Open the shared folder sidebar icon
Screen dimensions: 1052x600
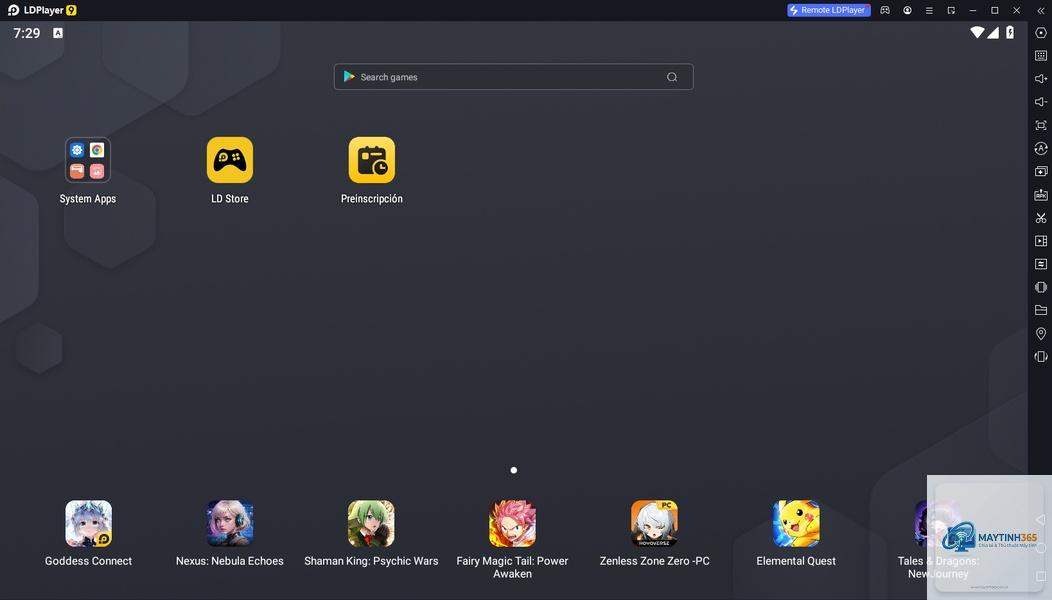[1041, 310]
